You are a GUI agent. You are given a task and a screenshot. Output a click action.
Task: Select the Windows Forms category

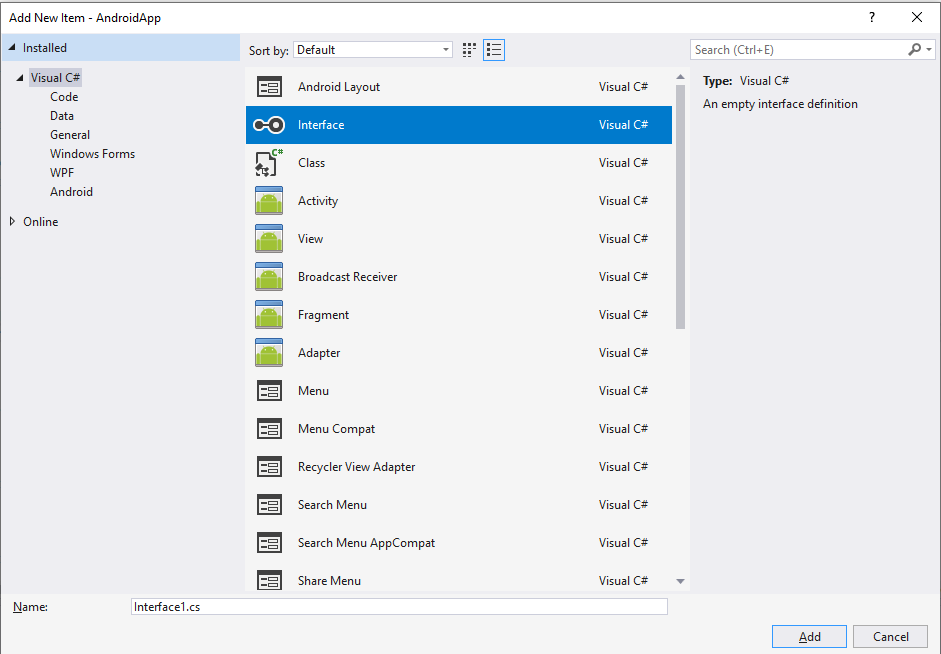tap(92, 154)
